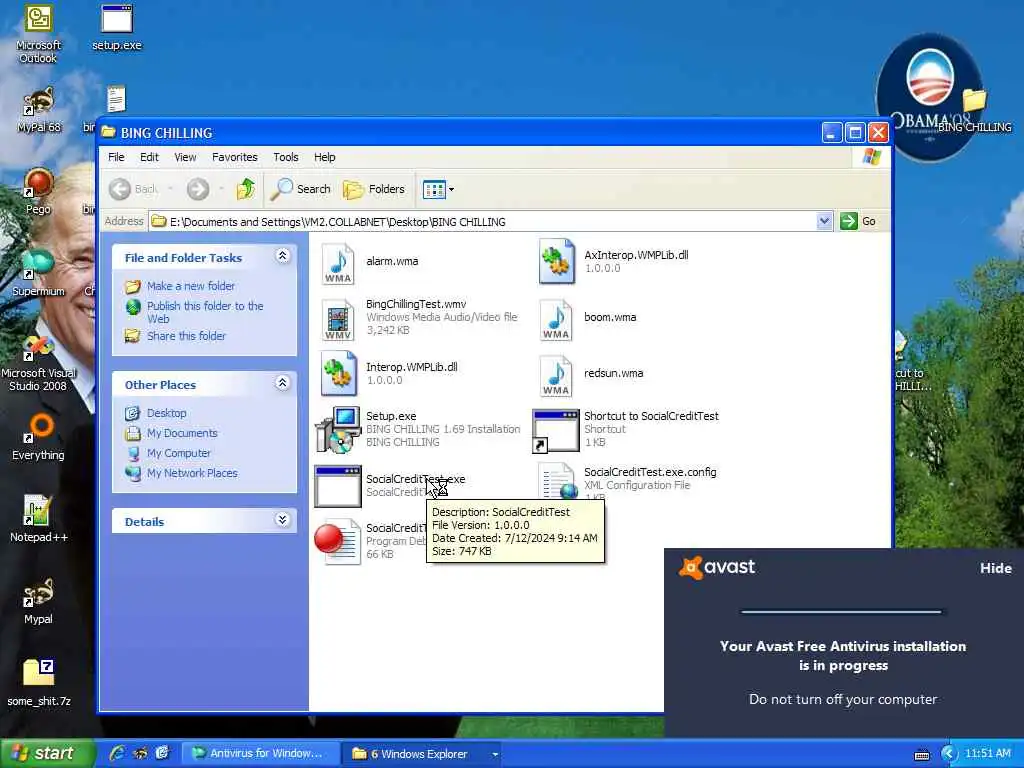Viewport: 1024px width, 768px height.
Task: Collapse File and Folder Tasks panel
Action: point(282,256)
